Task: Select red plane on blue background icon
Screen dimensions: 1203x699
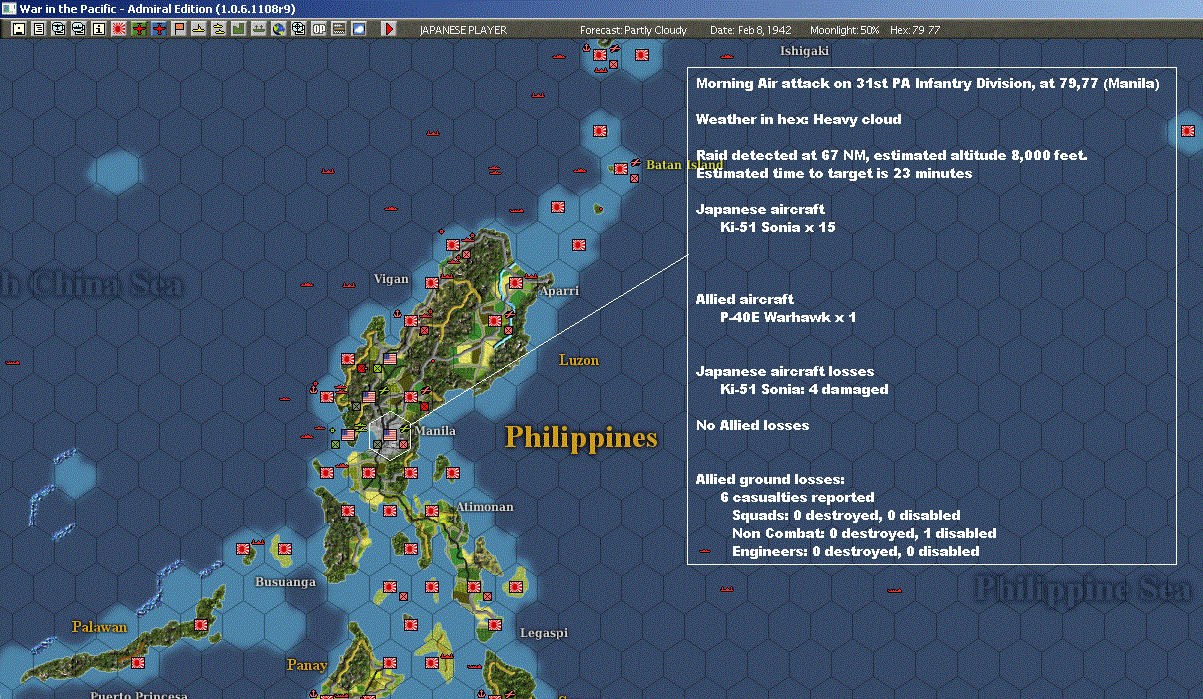Action: [x=159, y=29]
